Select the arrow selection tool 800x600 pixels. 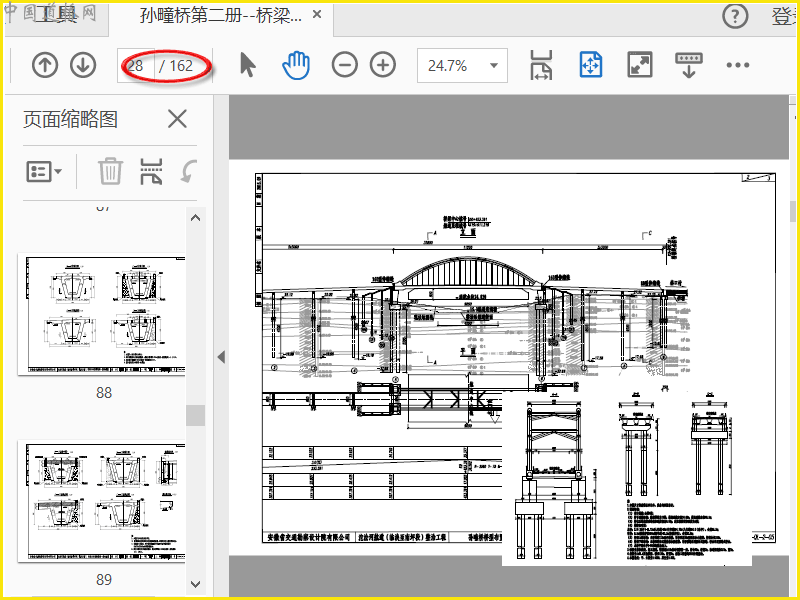(x=248, y=66)
